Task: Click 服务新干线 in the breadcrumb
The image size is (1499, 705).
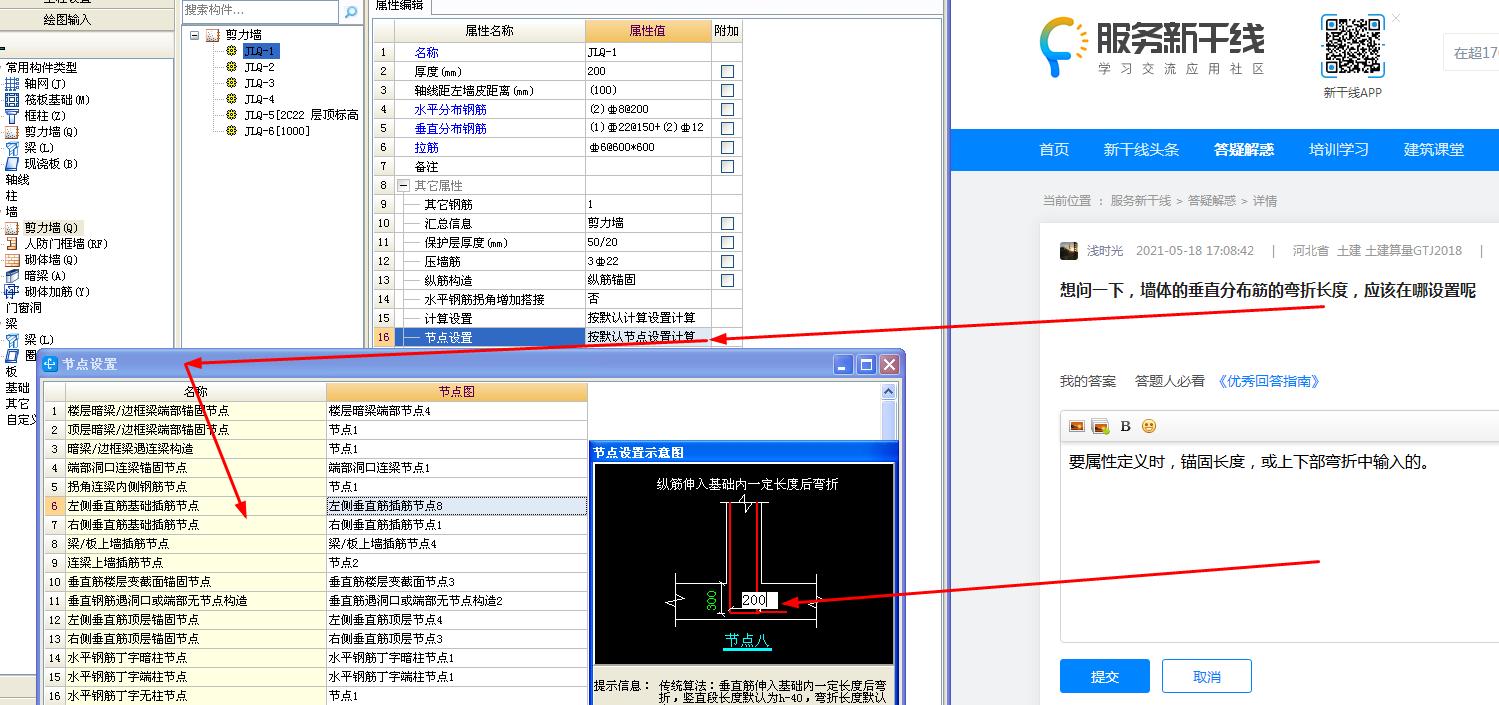Action: coord(1140,201)
